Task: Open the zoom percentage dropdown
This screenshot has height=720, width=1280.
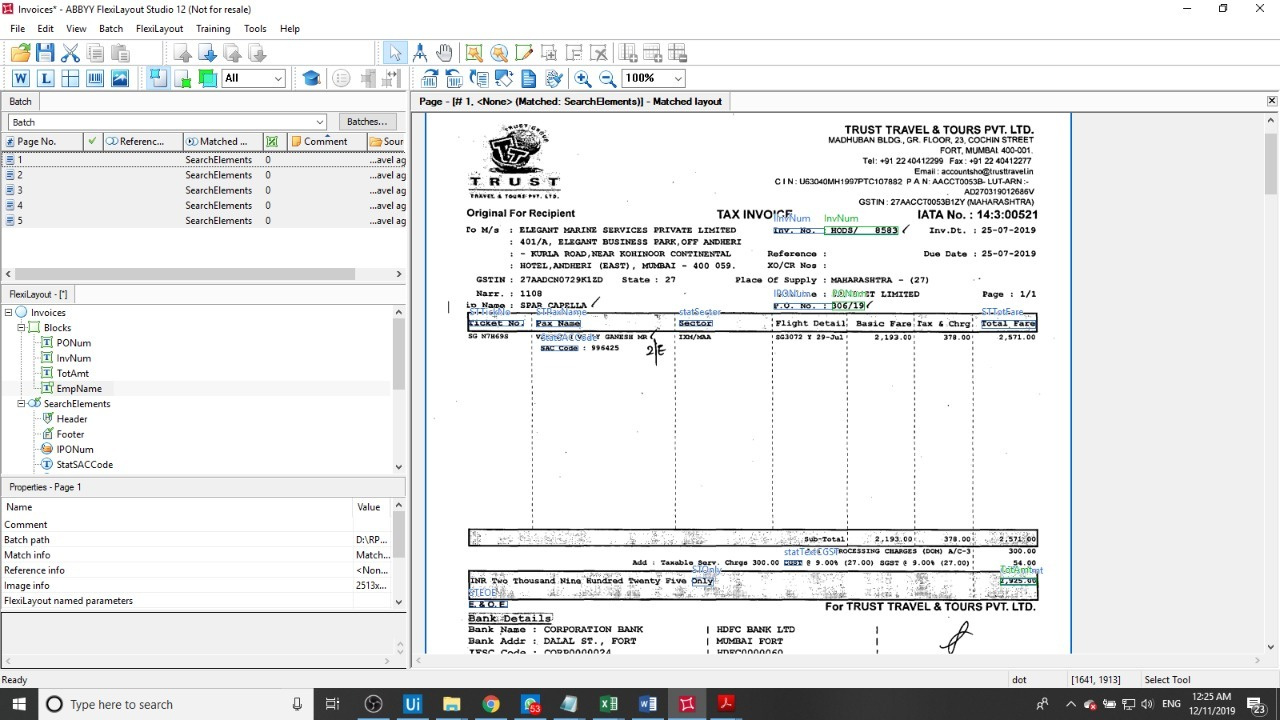Action: 678,78
